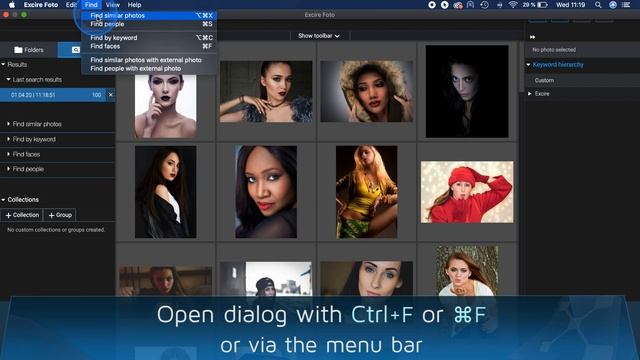Expand the Excire keyword node
640x360 pixels.
530,93
